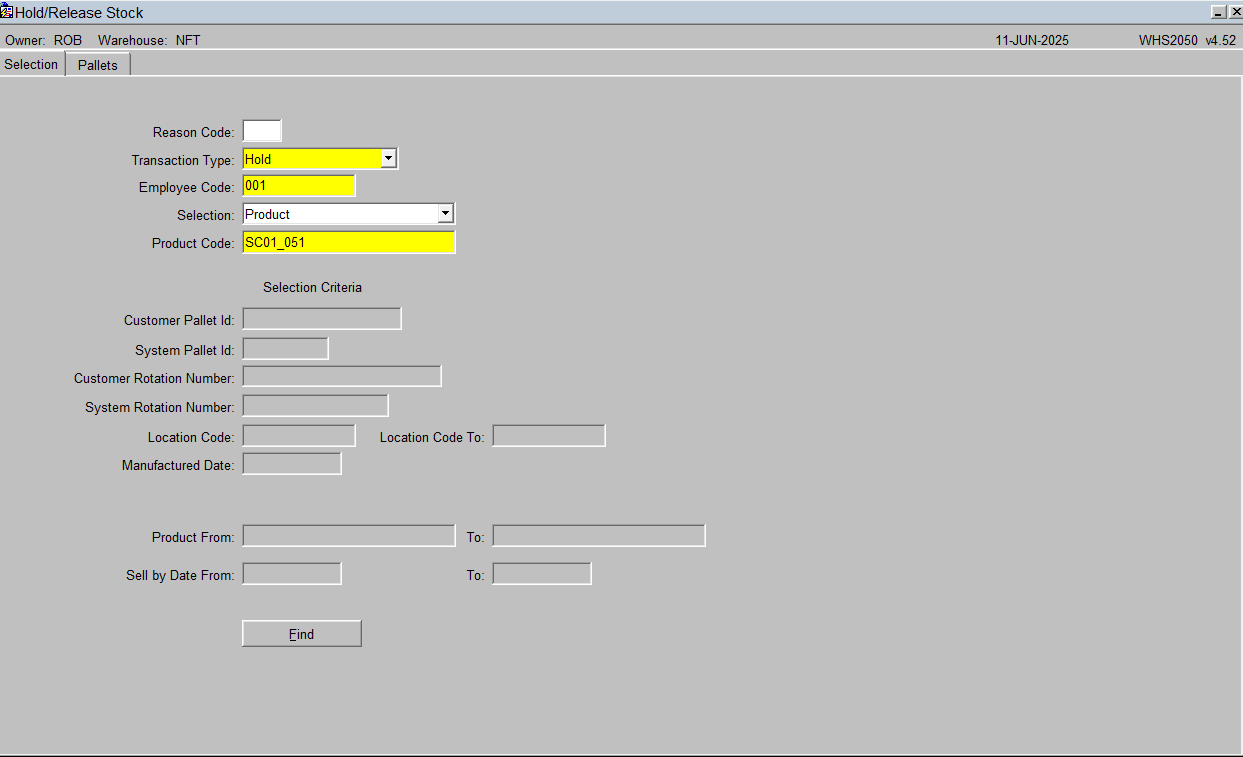Screen dimensions: 1243x757
Task: Focus the Reason Code field
Action: click(x=262, y=131)
